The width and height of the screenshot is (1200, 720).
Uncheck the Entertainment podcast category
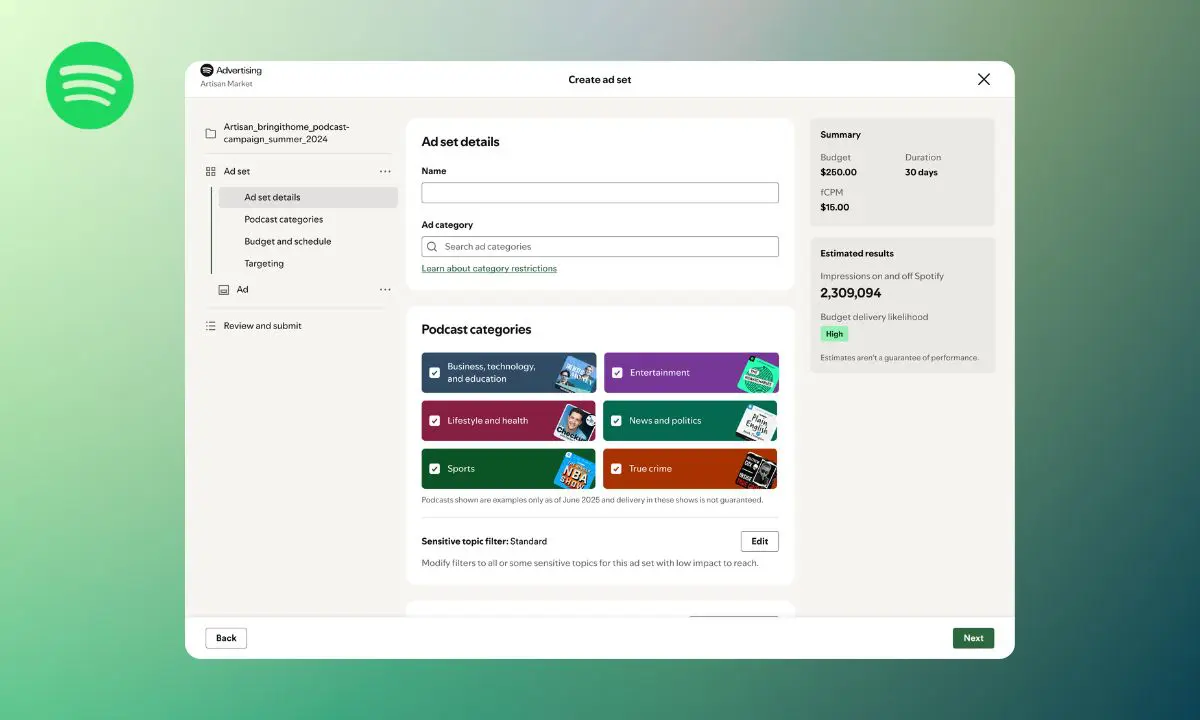click(617, 373)
